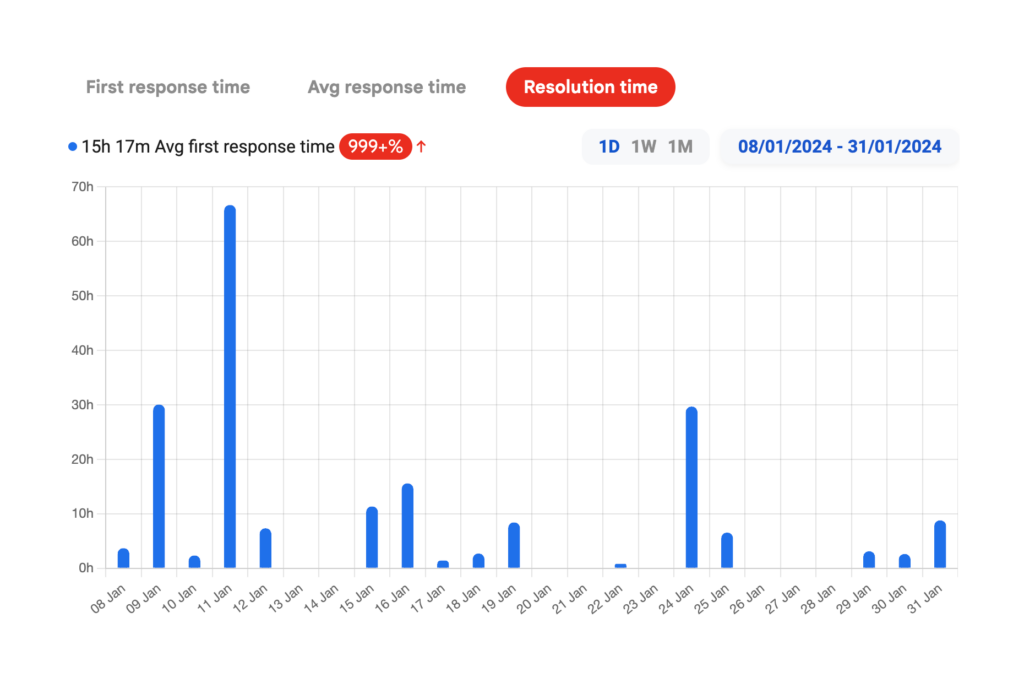1024x683 pixels.
Task: Click the 999+% change badge
Action: tap(376, 146)
